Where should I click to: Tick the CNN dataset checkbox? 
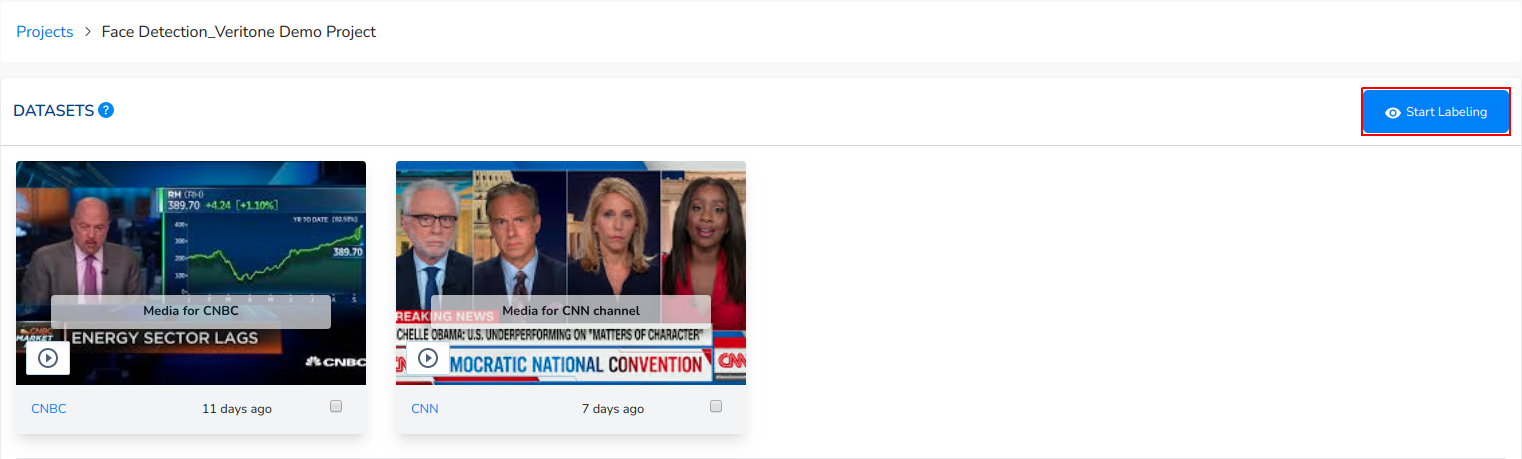[716, 406]
